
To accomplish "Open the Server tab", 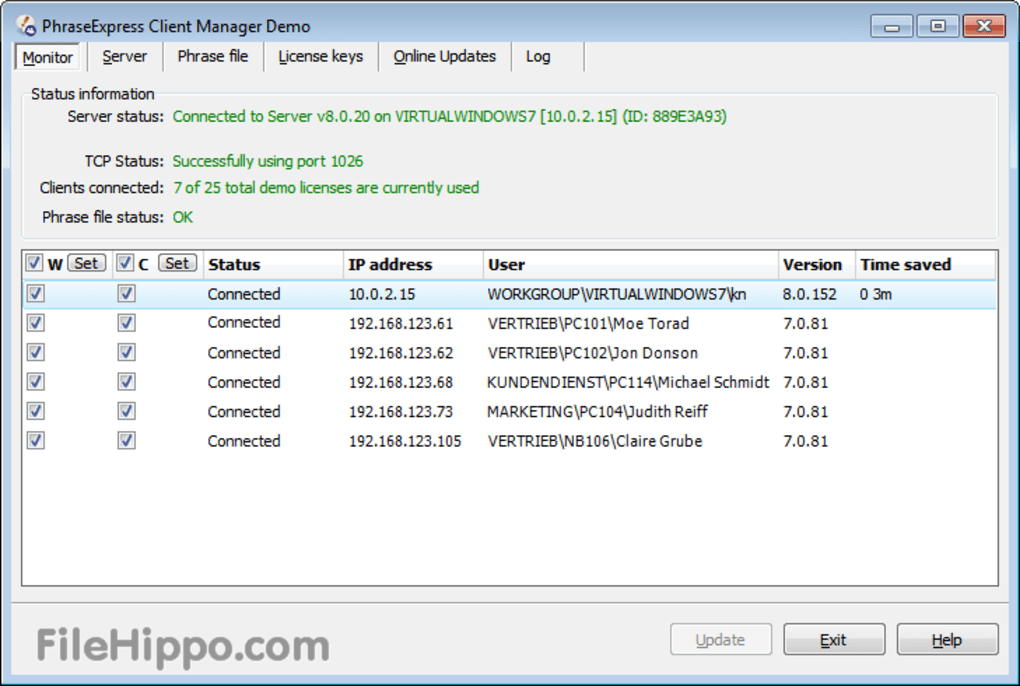I will pyautogui.click(x=124, y=57).
